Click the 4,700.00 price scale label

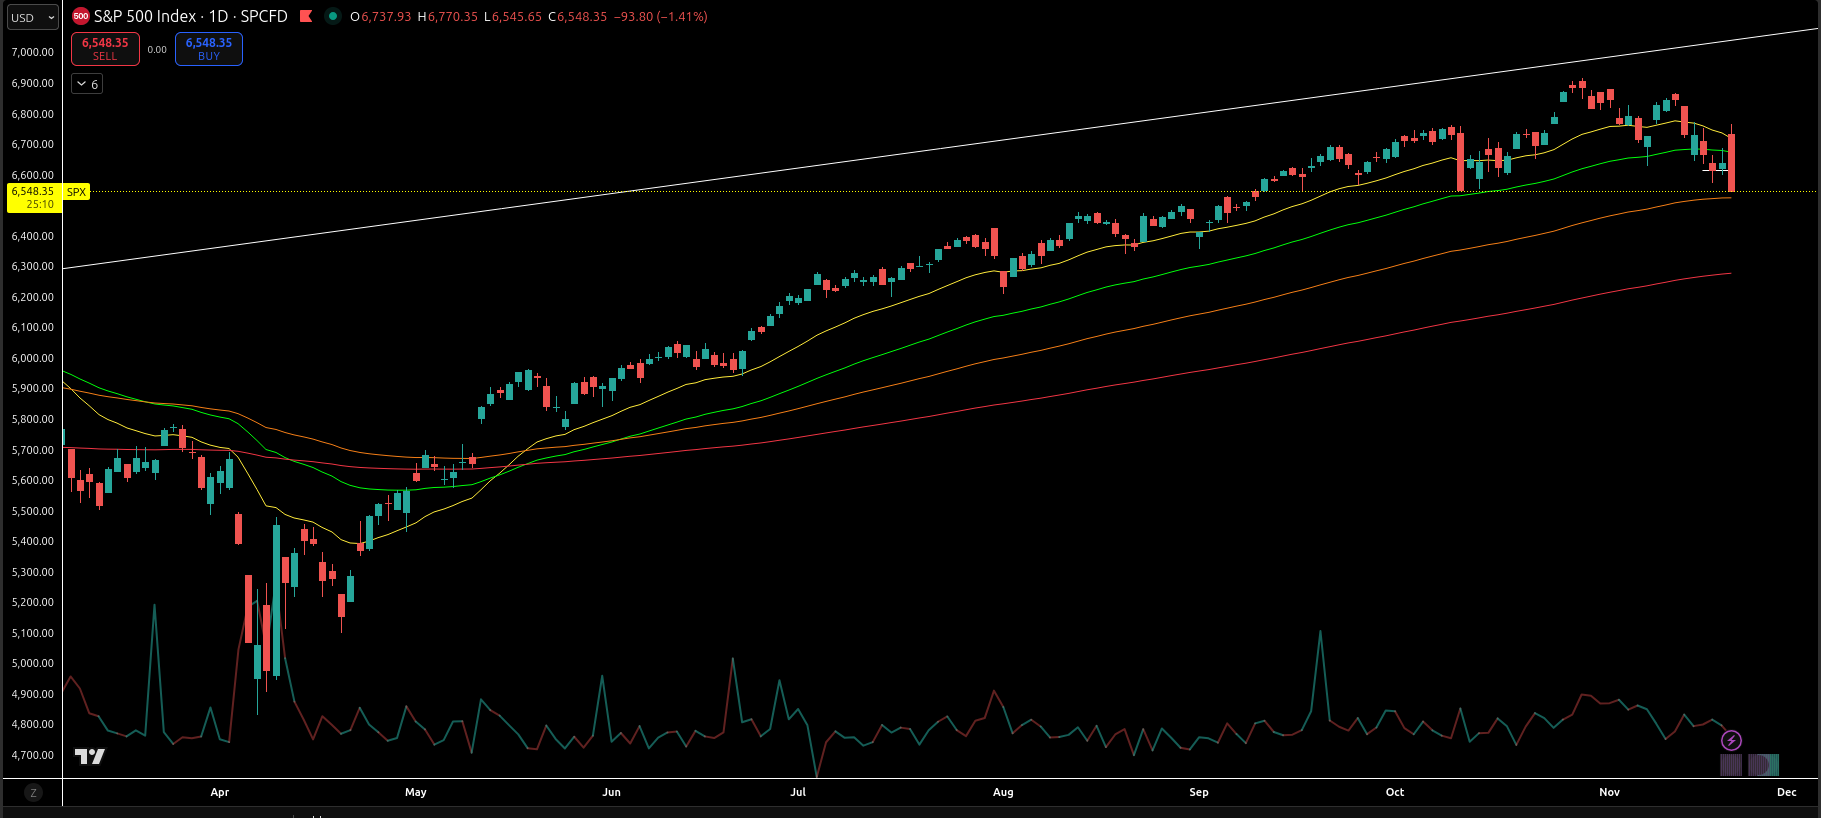pos(33,755)
